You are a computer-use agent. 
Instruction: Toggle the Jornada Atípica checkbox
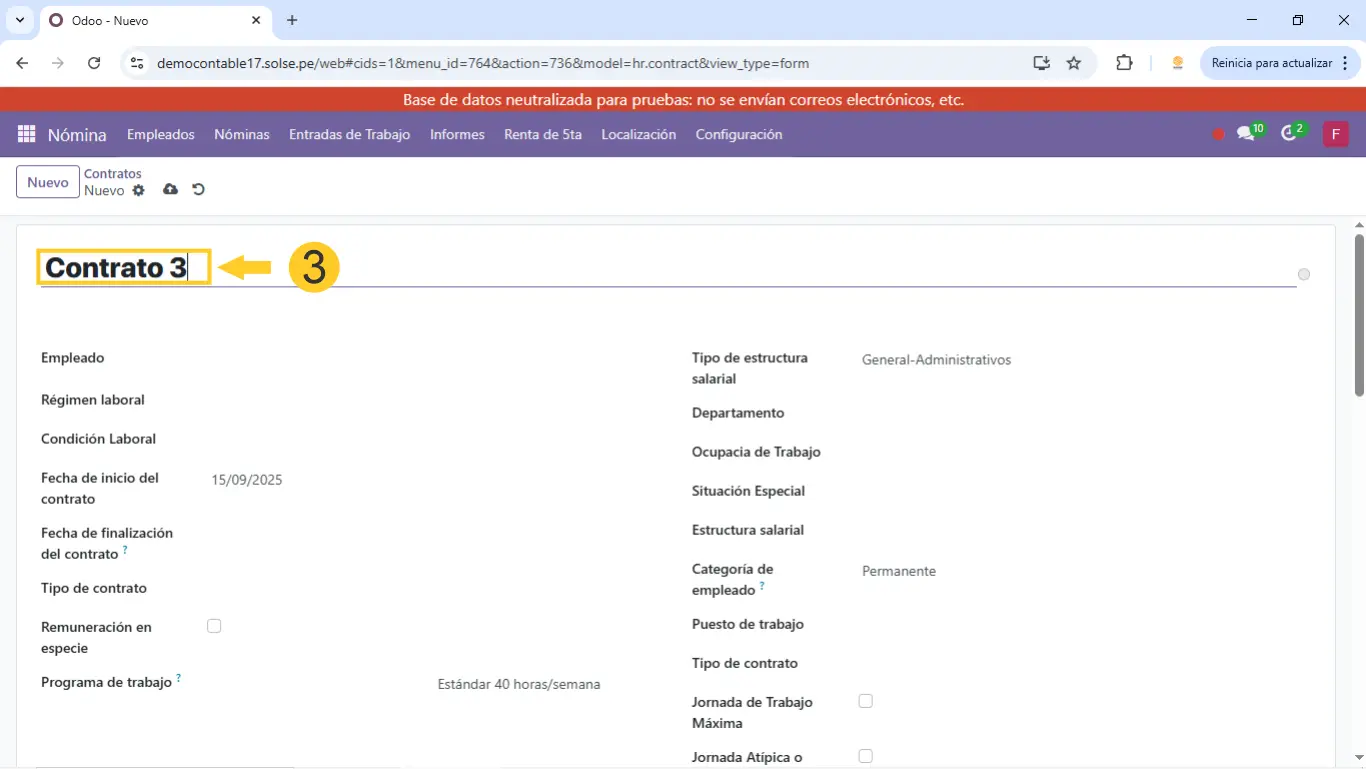pos(866,756)
